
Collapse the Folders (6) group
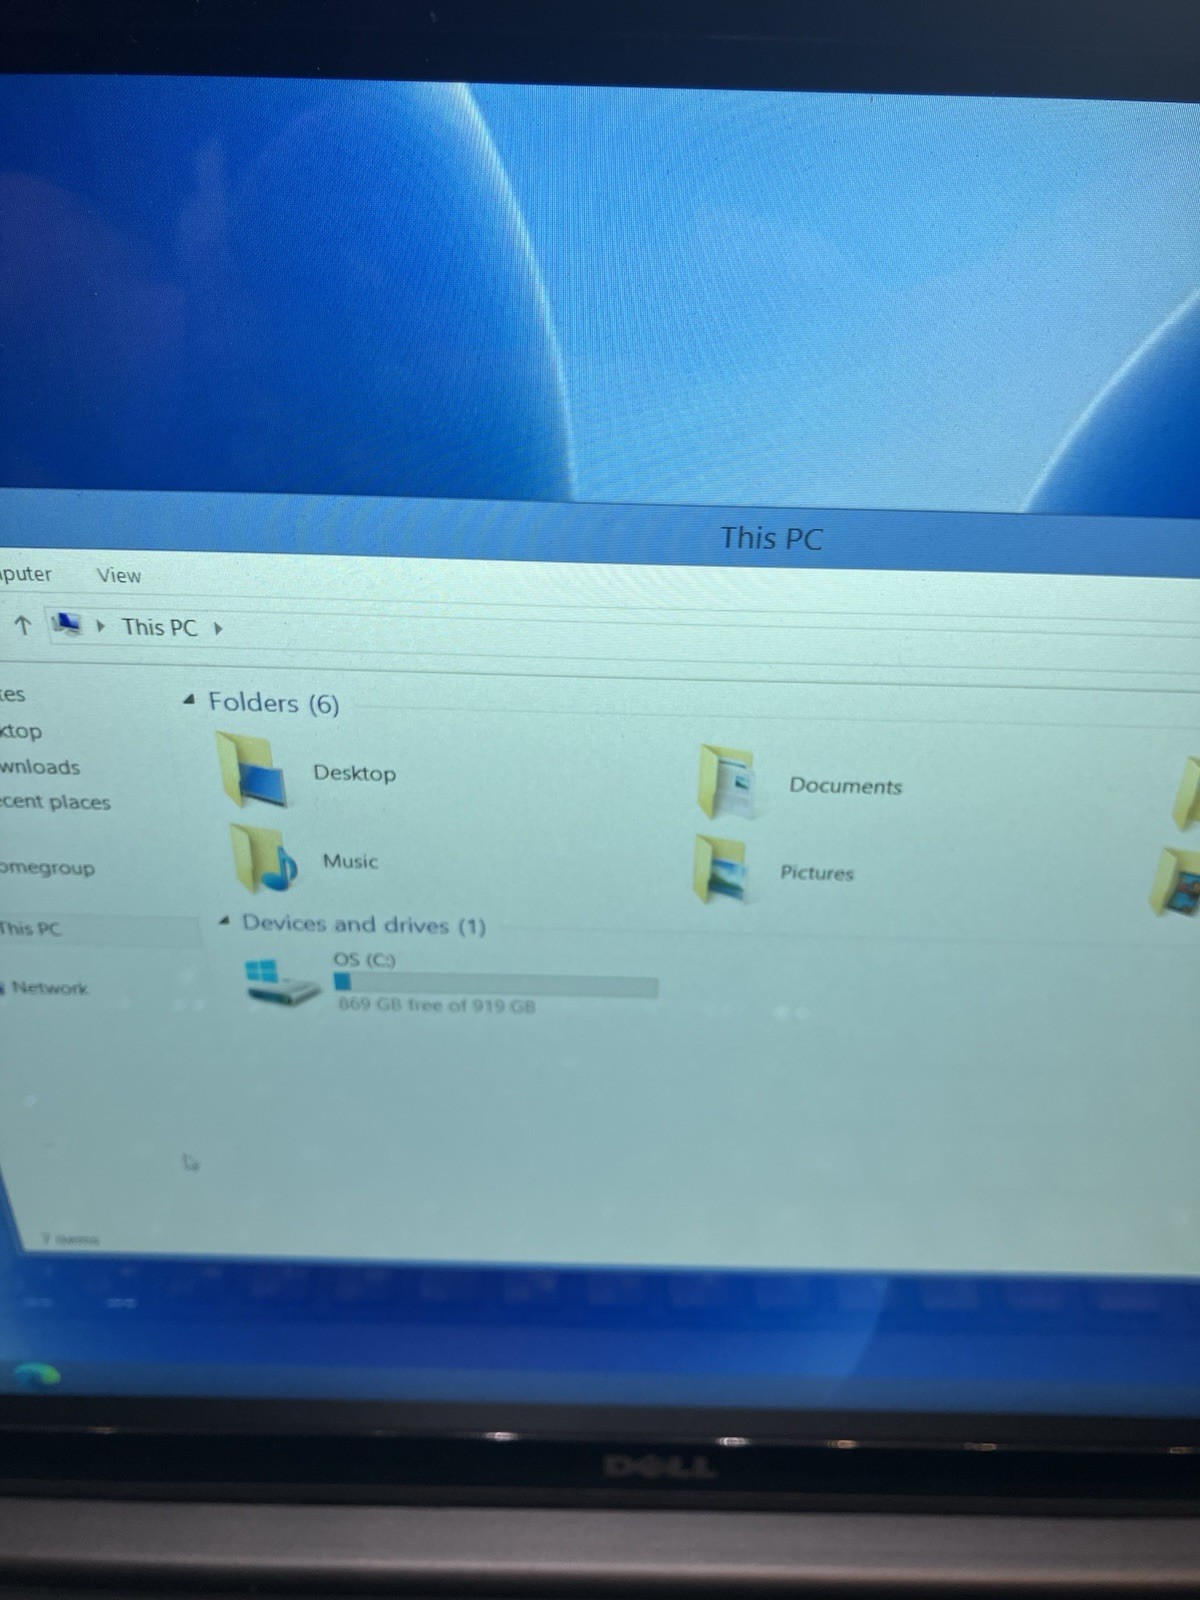(189, 700)
